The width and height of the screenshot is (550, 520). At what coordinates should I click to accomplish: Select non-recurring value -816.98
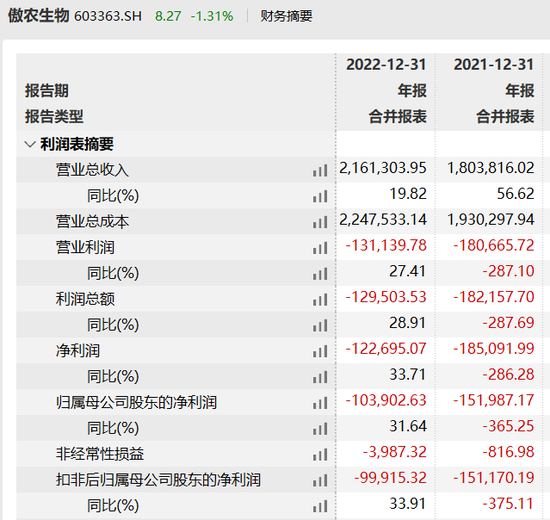click(509, 452)
